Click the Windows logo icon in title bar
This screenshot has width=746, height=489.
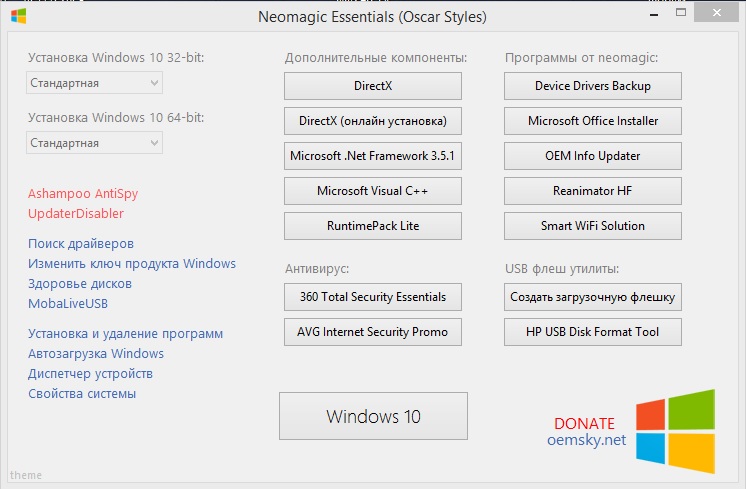coord(18,15)
